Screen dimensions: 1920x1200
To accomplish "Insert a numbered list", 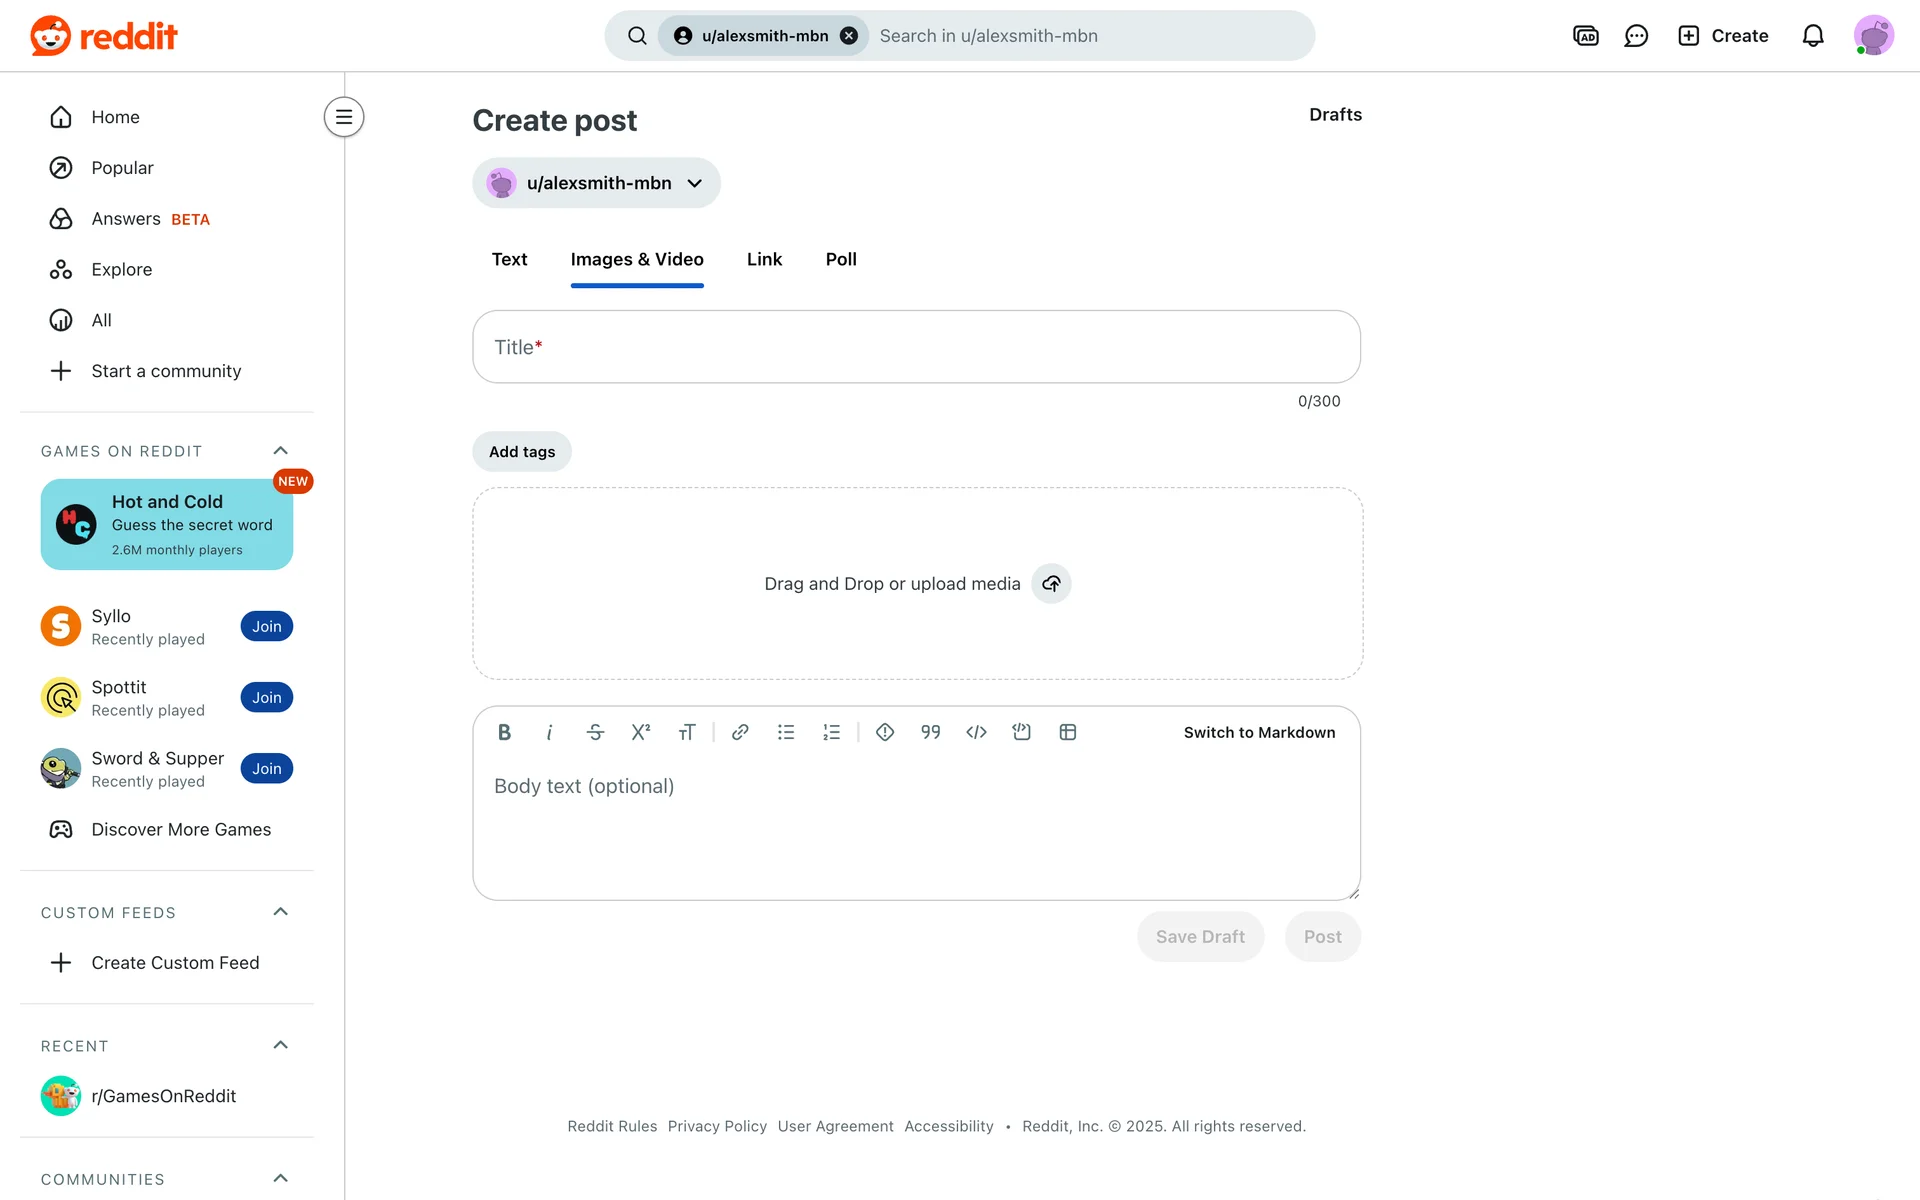I will coord(831,733).
